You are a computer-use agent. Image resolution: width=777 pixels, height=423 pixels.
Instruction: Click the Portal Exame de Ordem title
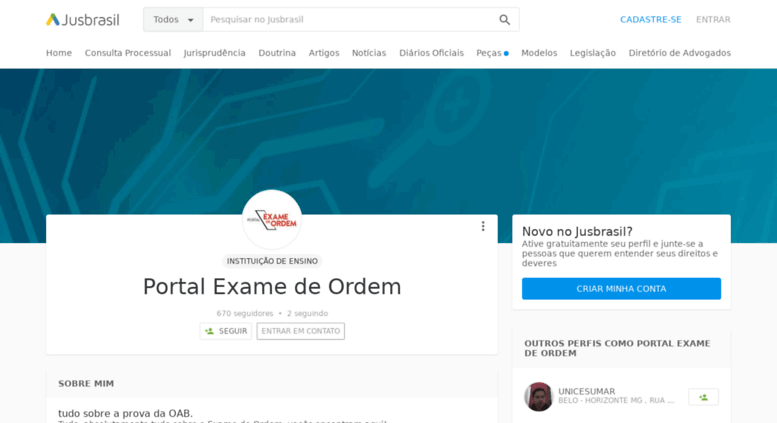coord(272,287)
